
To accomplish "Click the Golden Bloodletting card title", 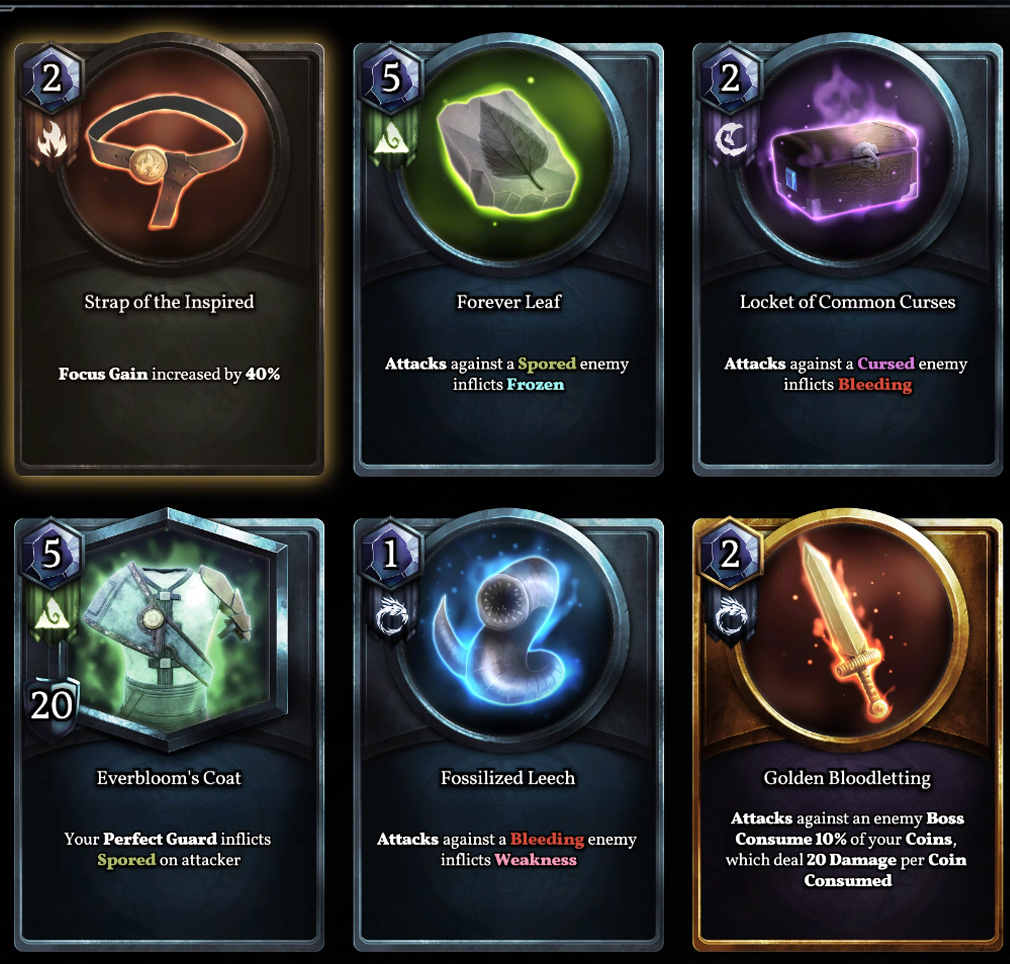I will point(847,778).
